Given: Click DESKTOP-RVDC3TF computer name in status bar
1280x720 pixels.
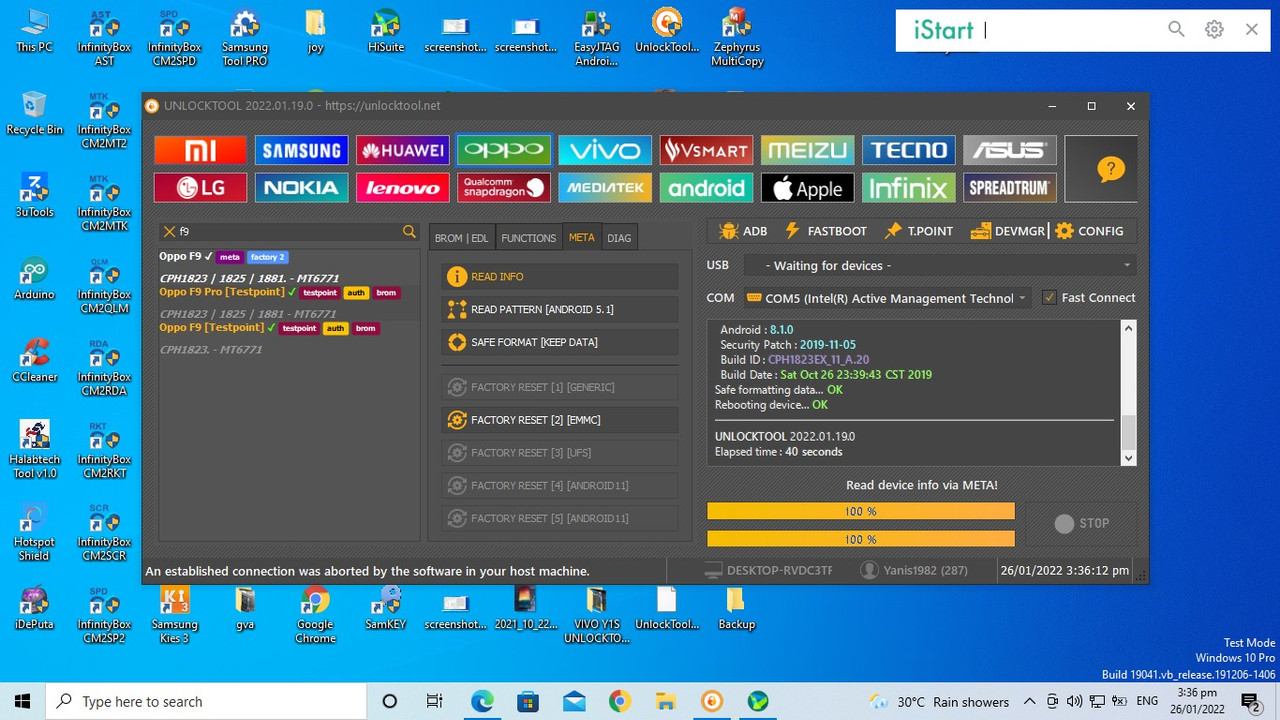Looking at the screenshot, I should (768, 570).
